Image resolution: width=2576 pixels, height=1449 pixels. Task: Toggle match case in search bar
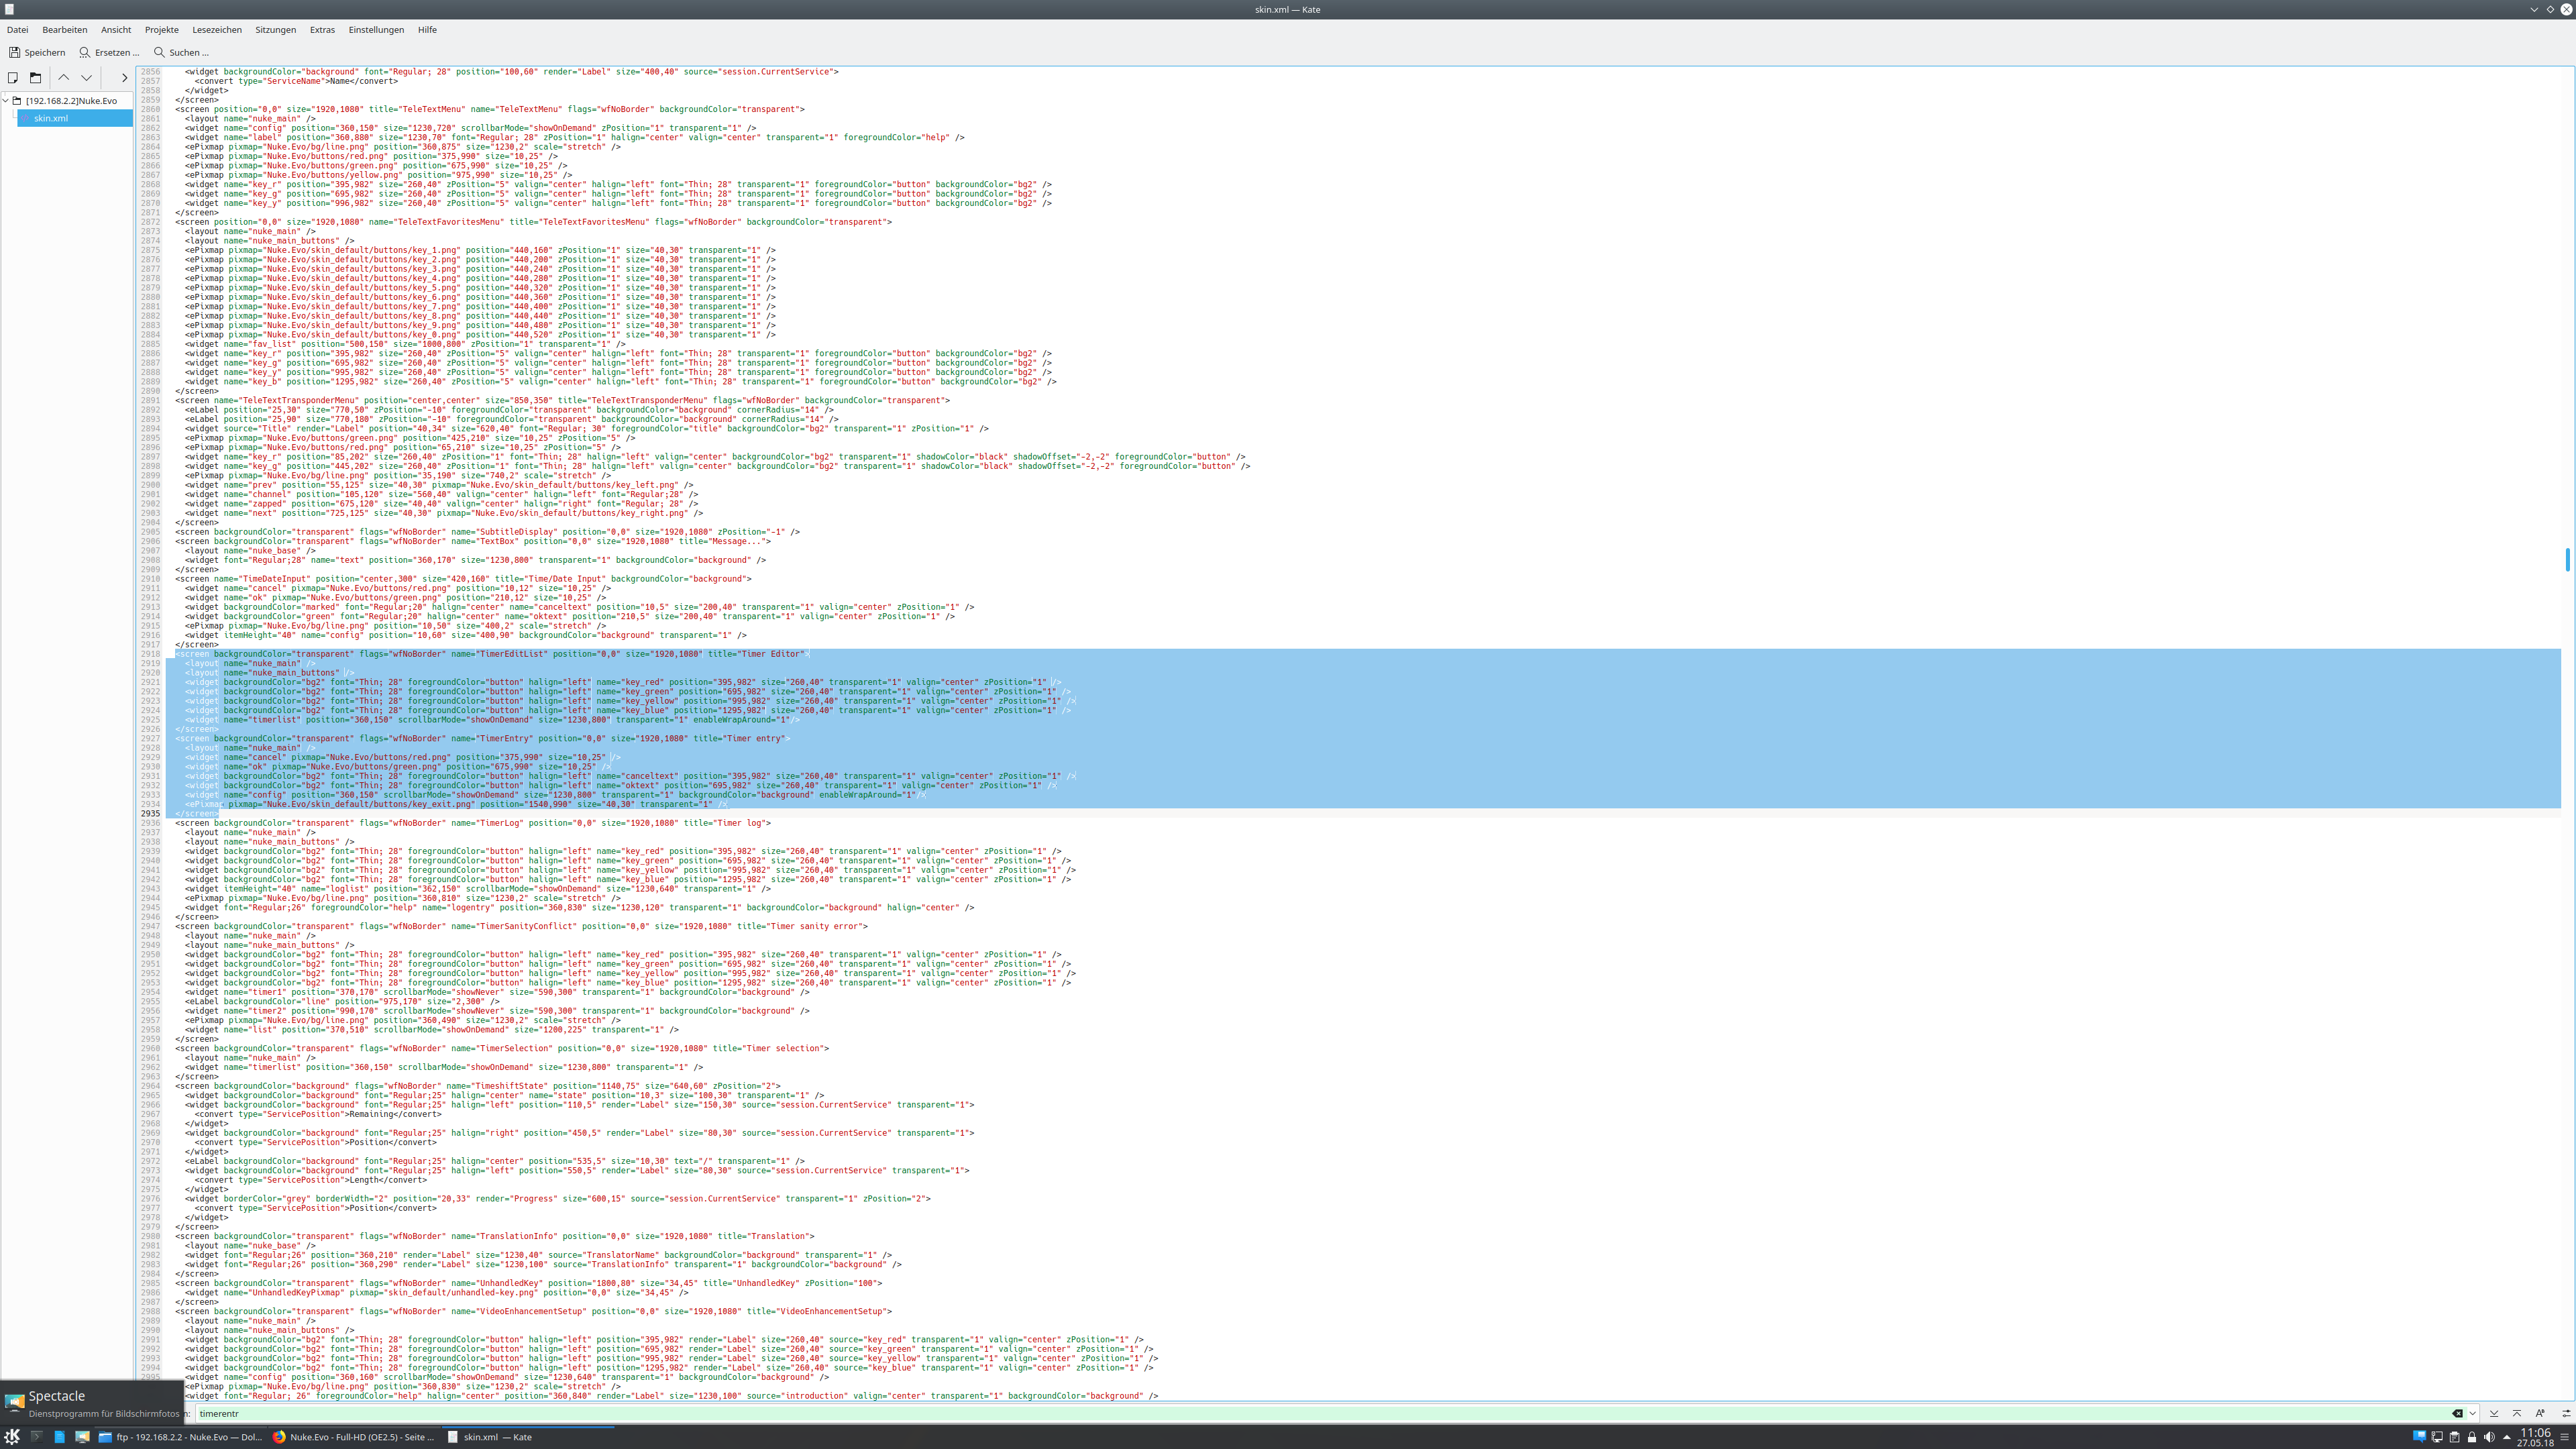2540,1413
